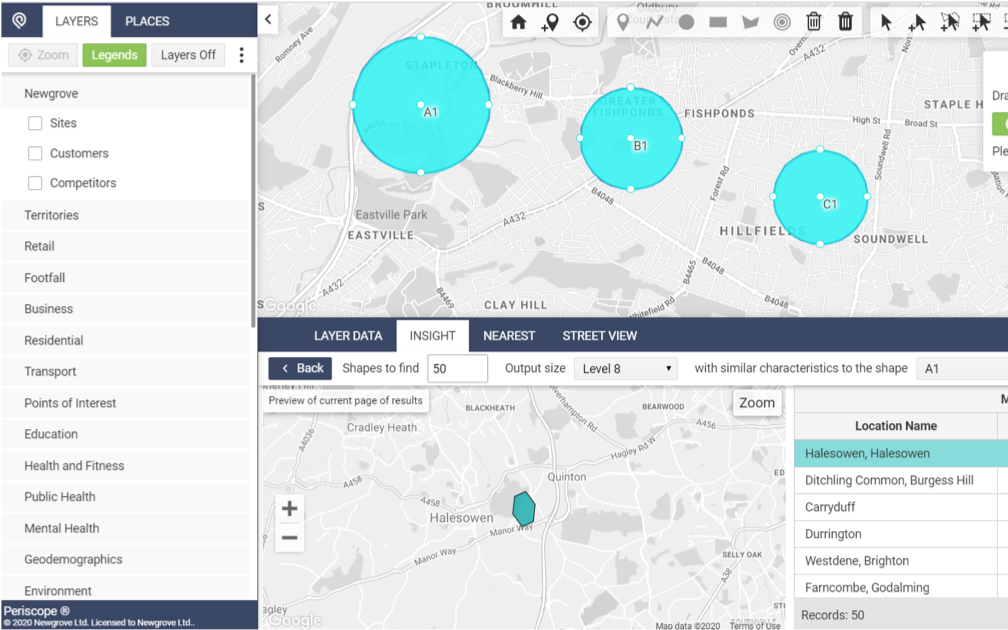Image resolution: width=1008 pixels, height=630 pixels.
Task: Choose the draw line tool
Action: click(x=654, y=22)
